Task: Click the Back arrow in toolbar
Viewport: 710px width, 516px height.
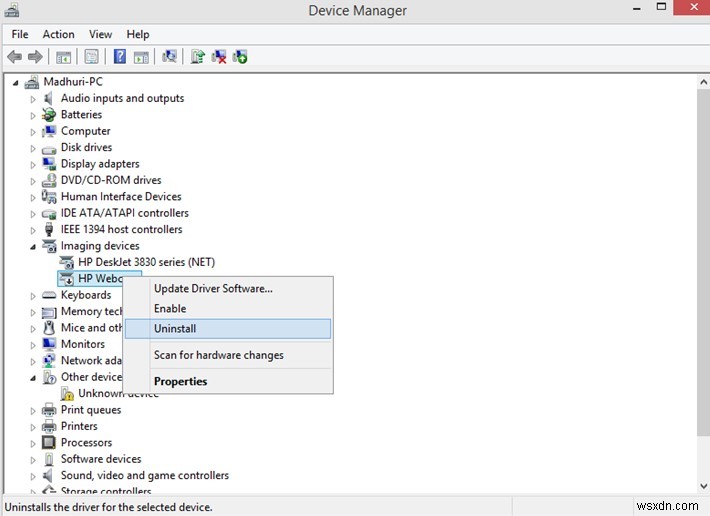Action: 14,57
